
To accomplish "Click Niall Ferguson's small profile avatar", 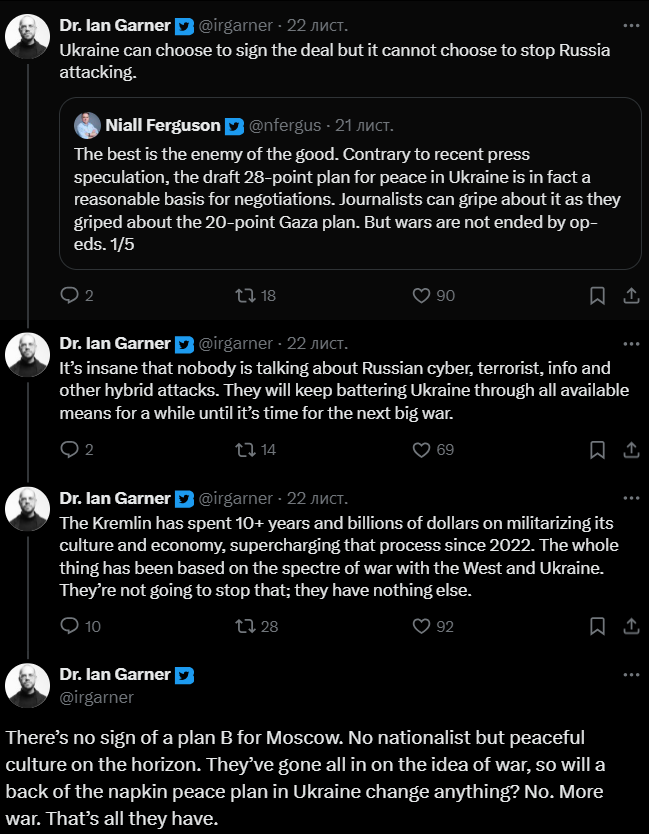I will (x=87, y=126).
